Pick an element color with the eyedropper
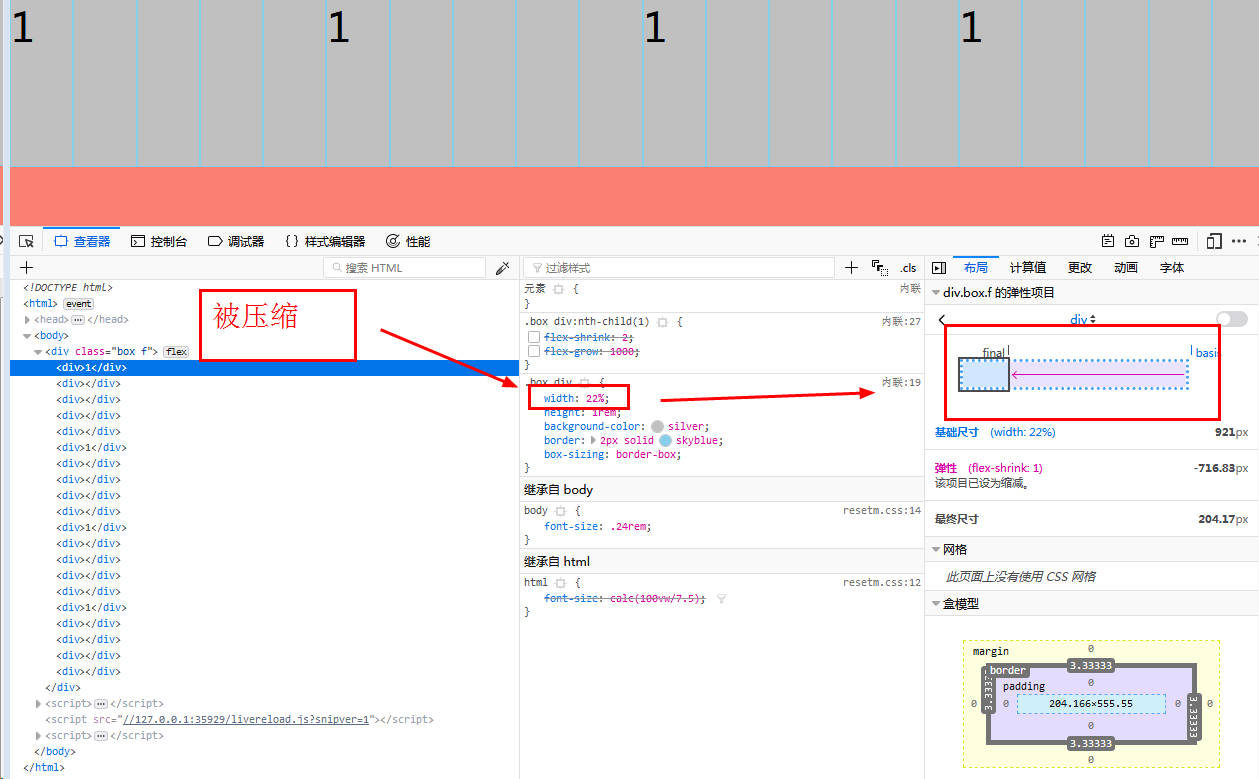1259x779 pixels. (x=503, y=267)
